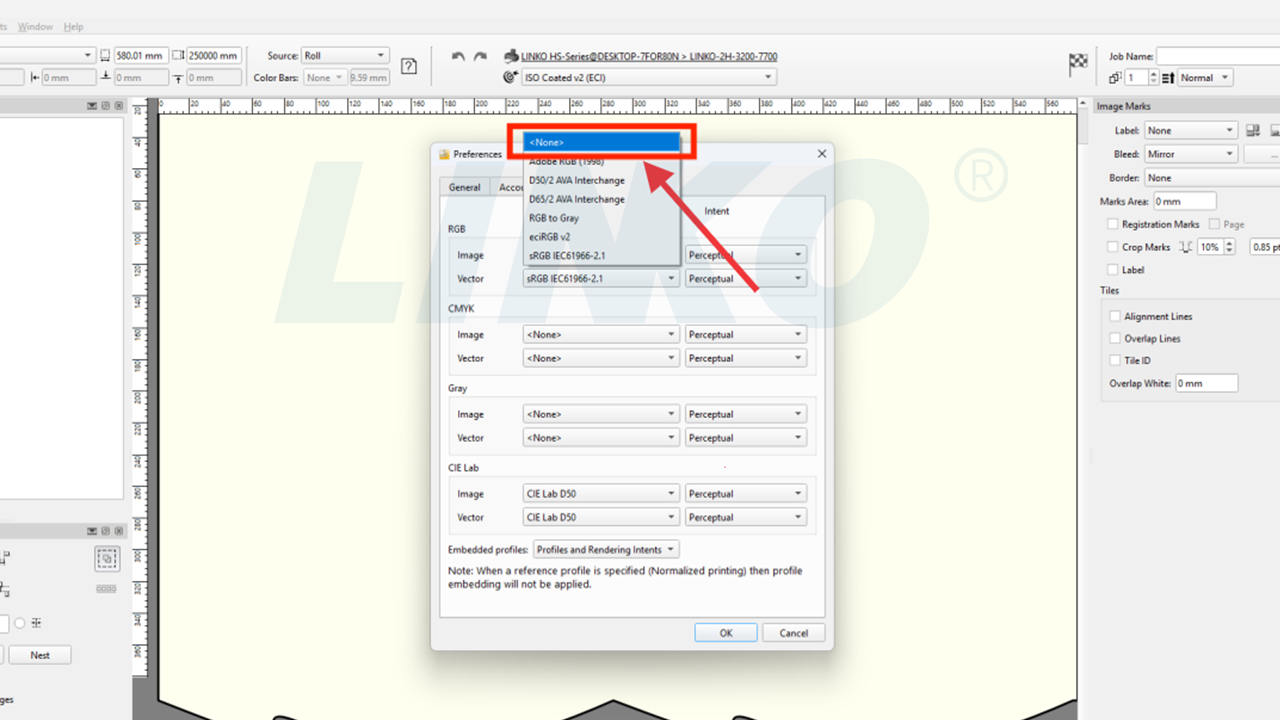This screenshot has height=720, width=1280.
Task: Open the Gray Image profile dropdown
Action: coord(601,414)
